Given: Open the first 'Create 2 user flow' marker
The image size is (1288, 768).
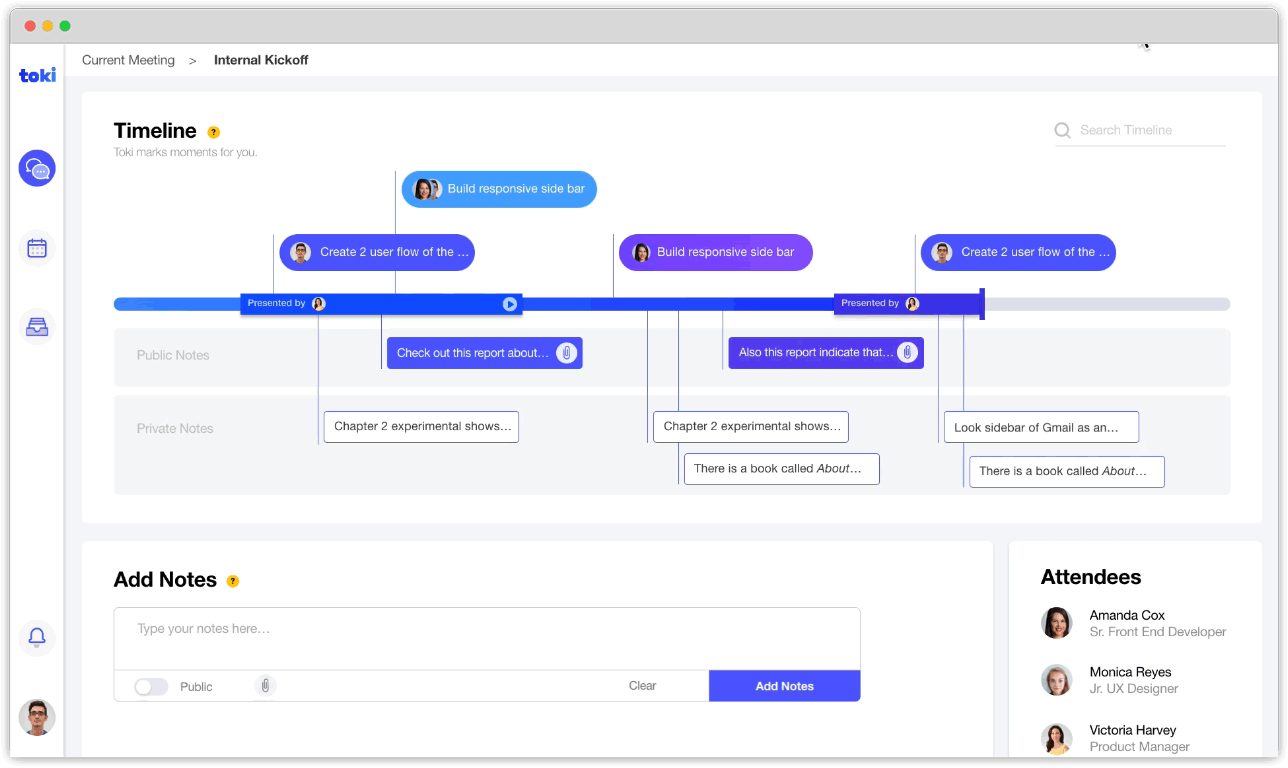Looking at the screenshot, I should click(377, 252).
